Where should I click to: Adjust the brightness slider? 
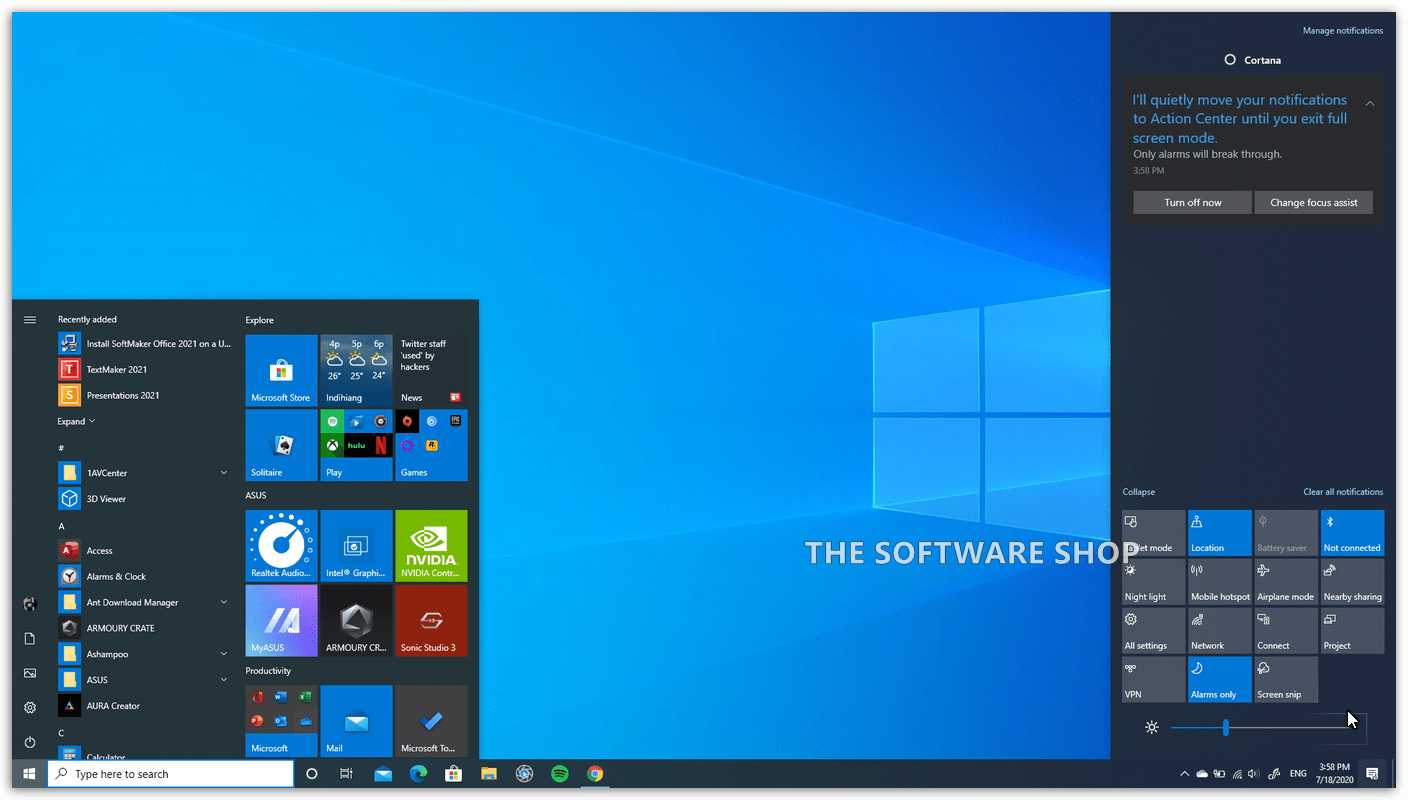(1227, 728)
